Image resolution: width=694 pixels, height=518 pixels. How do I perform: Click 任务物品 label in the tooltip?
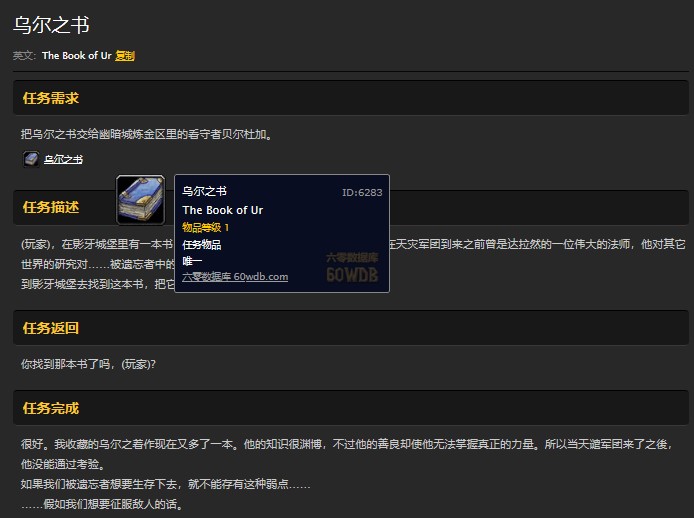[202, 244]
